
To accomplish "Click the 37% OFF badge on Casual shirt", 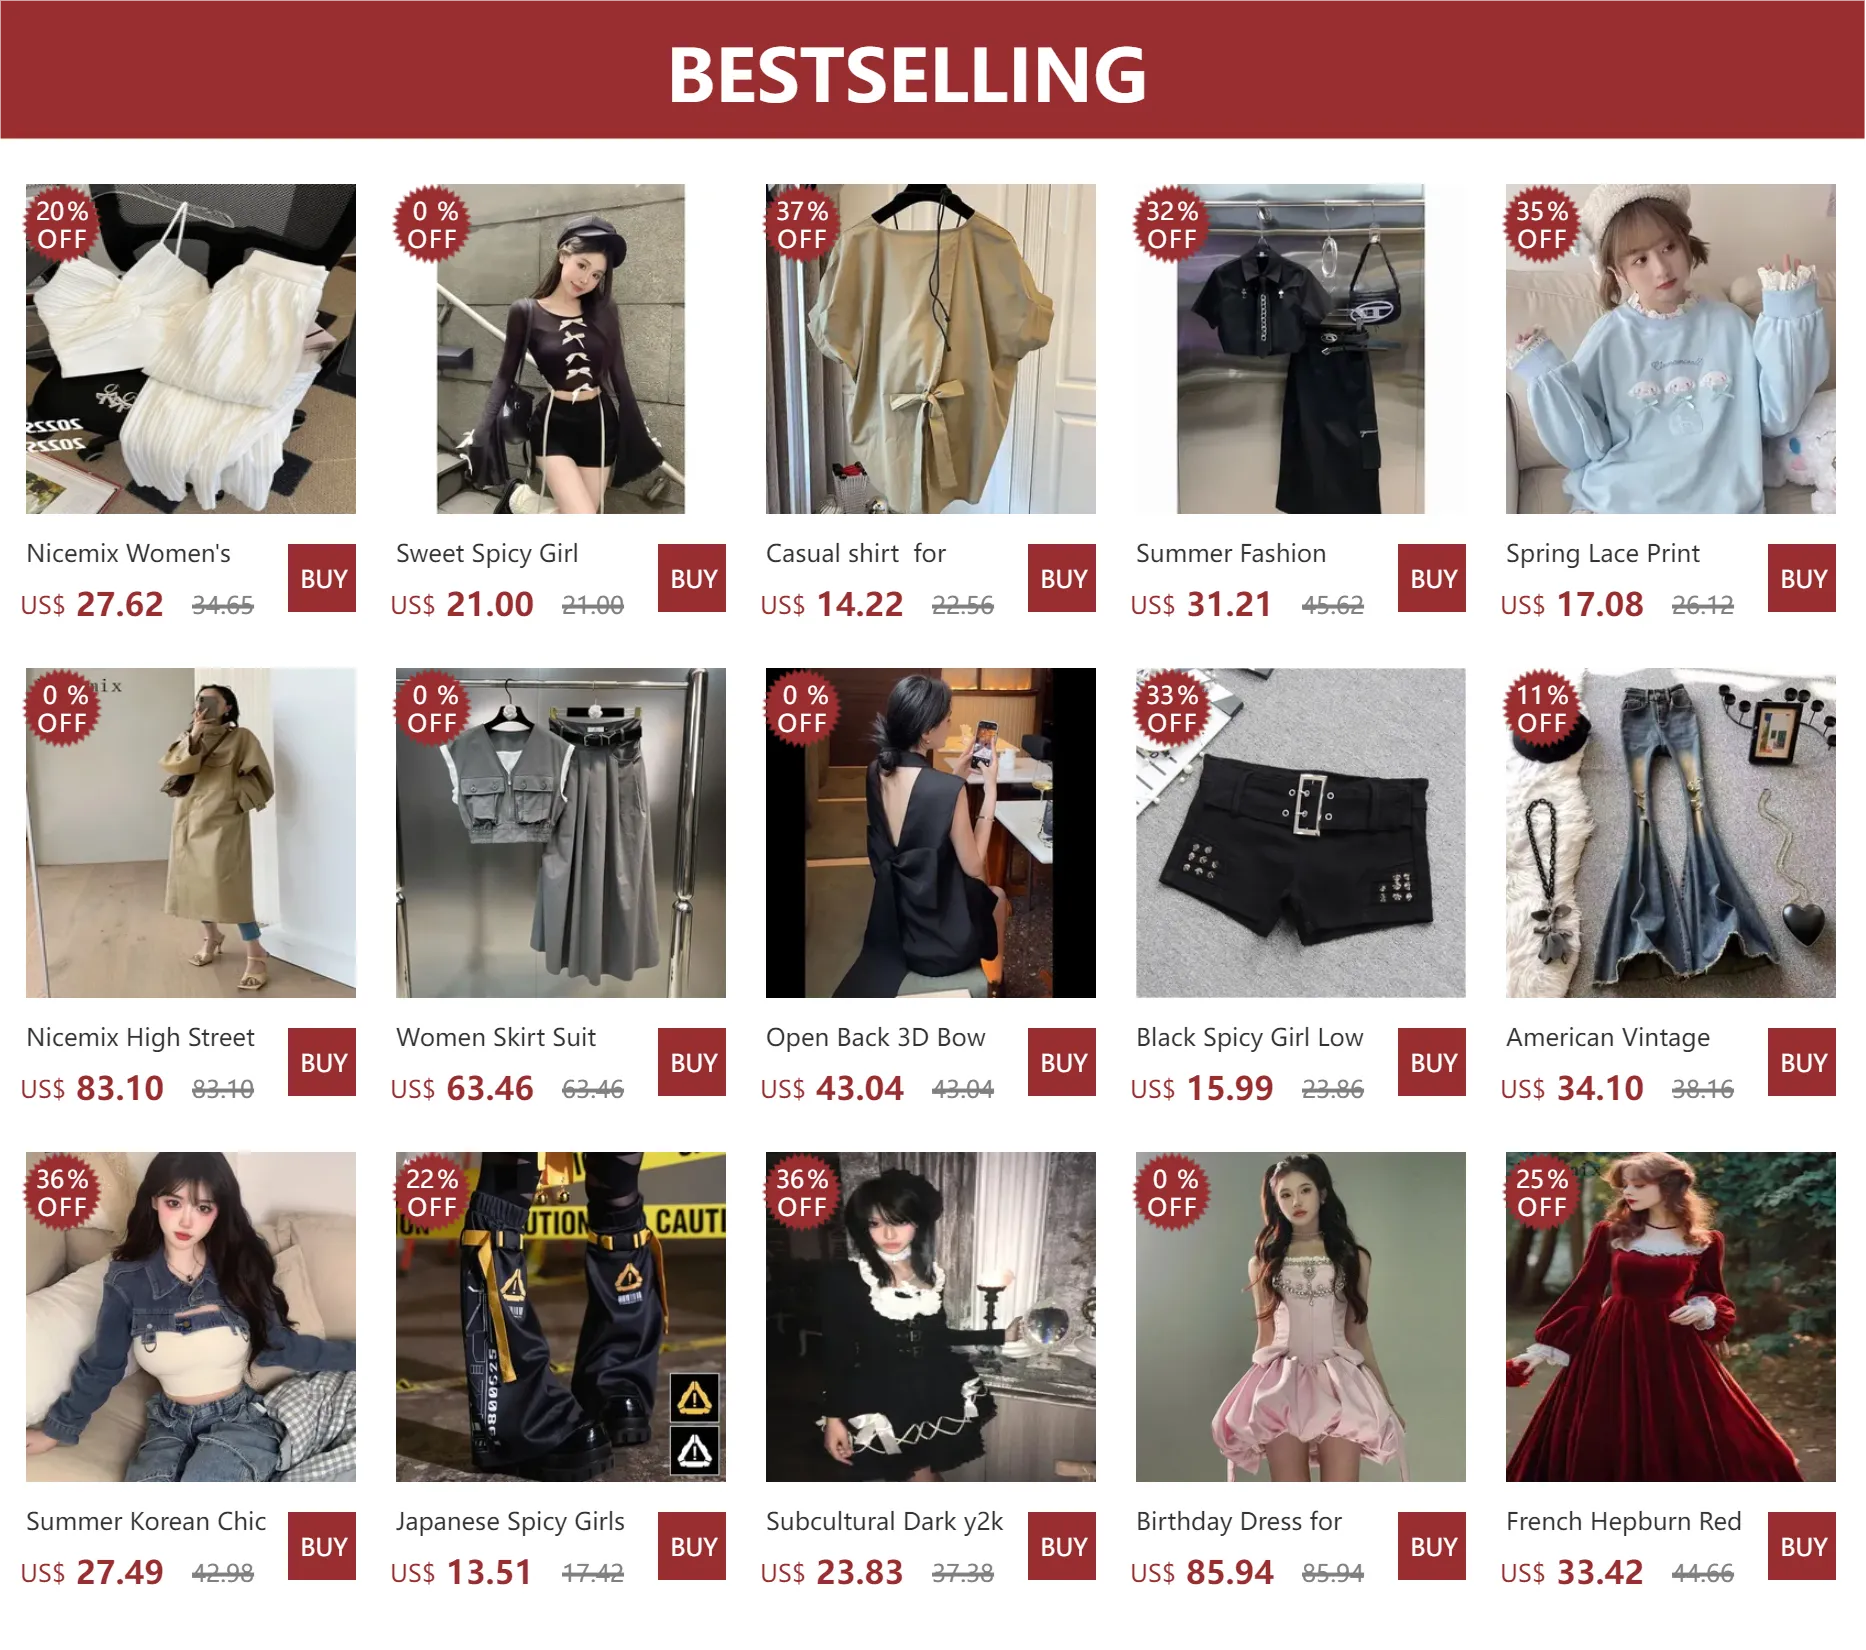I will pos(802,224).
